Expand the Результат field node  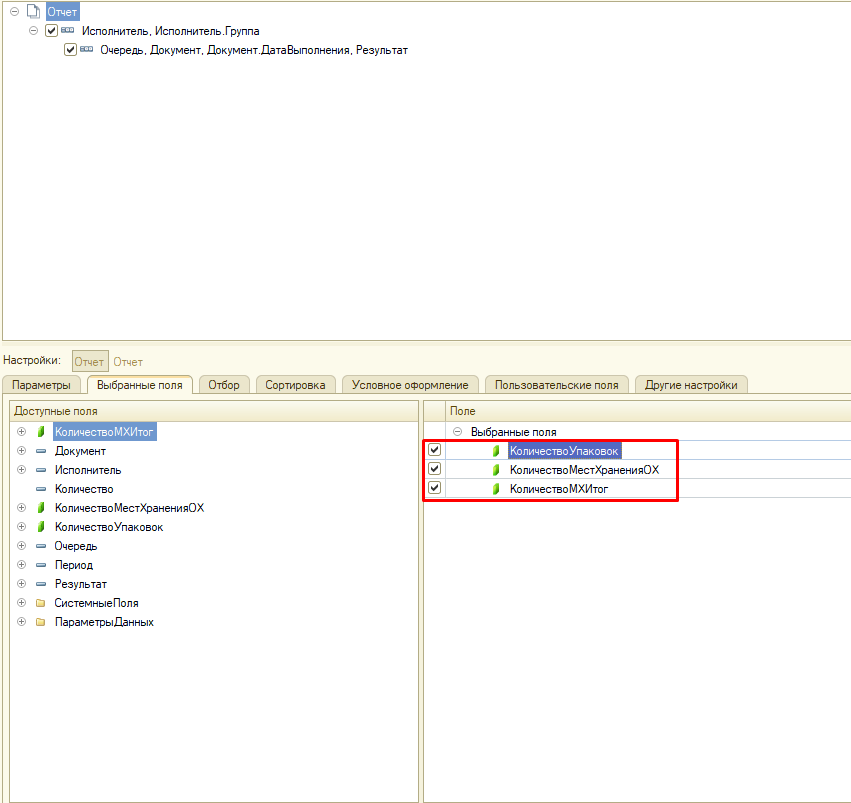[x=22, y=584]
